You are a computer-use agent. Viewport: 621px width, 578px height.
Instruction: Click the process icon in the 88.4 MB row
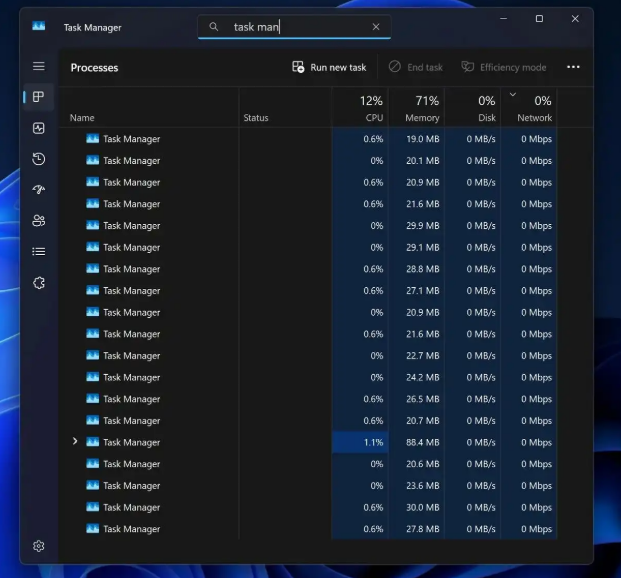coord(93,442)
